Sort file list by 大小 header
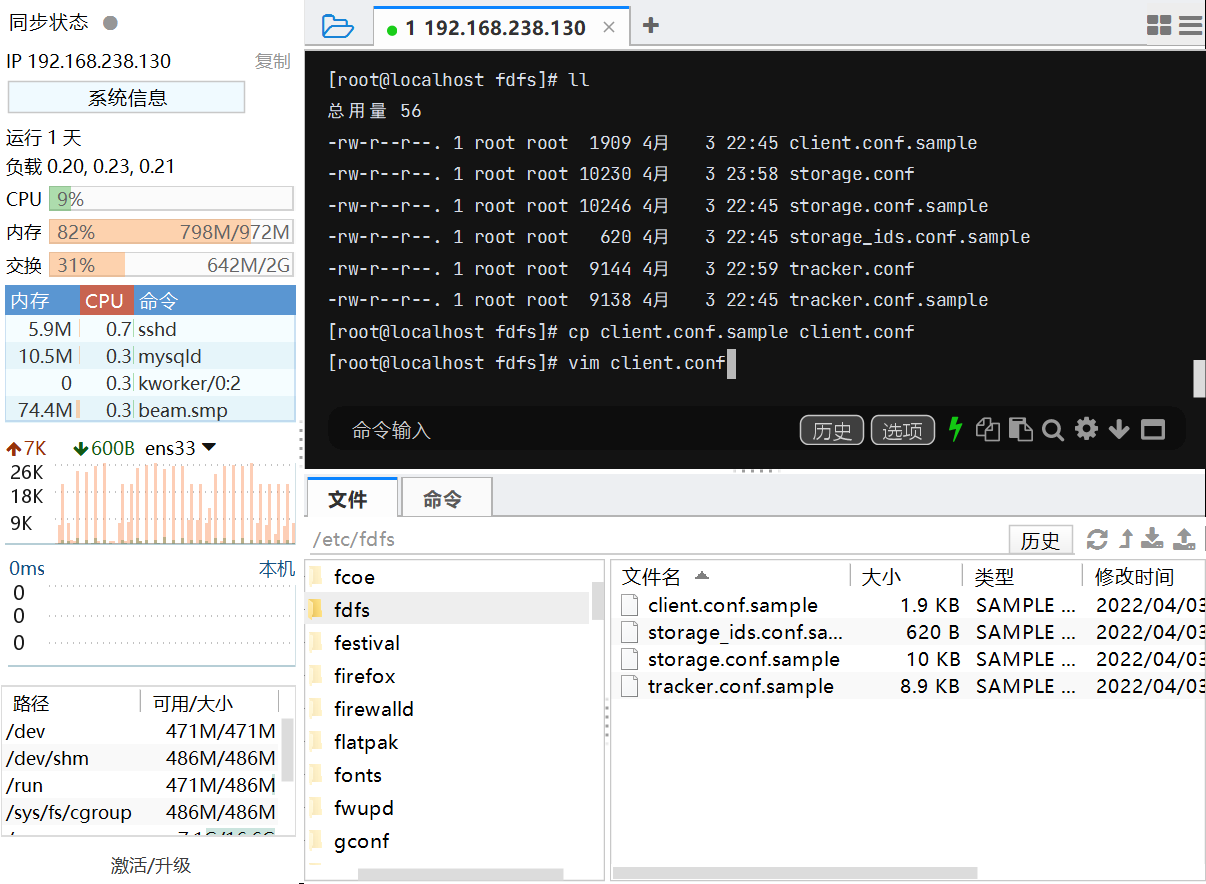 906,576
